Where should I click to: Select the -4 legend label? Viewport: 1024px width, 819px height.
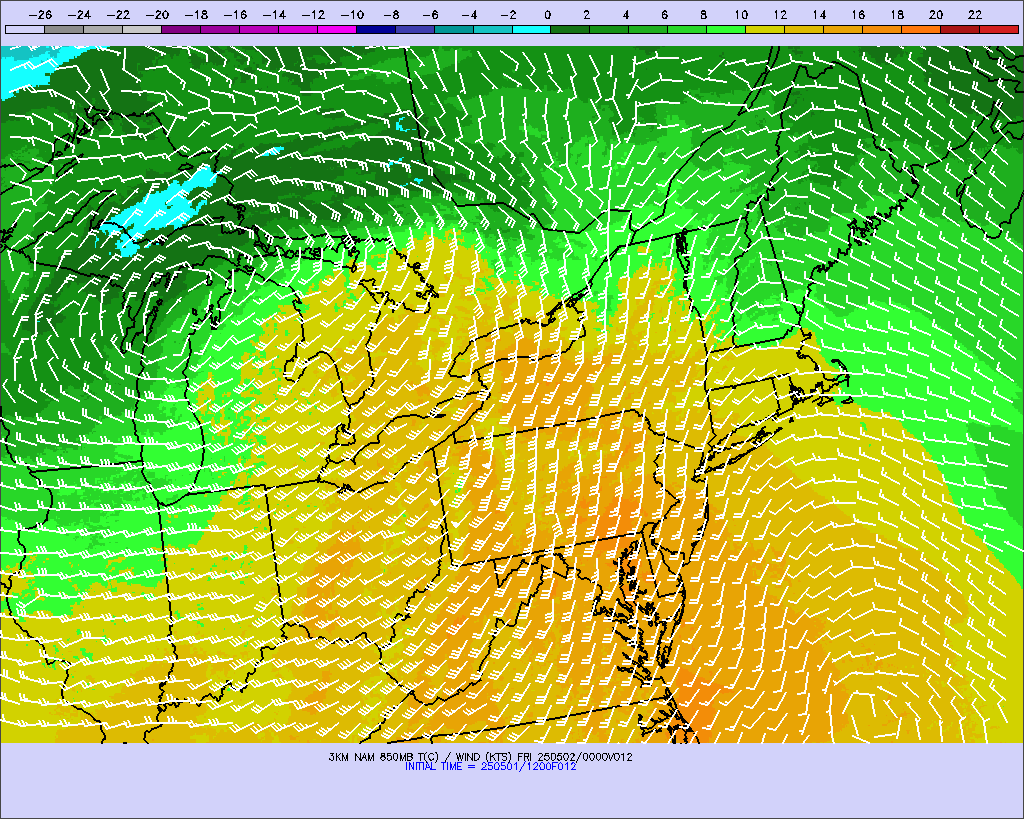click(469, 15)
